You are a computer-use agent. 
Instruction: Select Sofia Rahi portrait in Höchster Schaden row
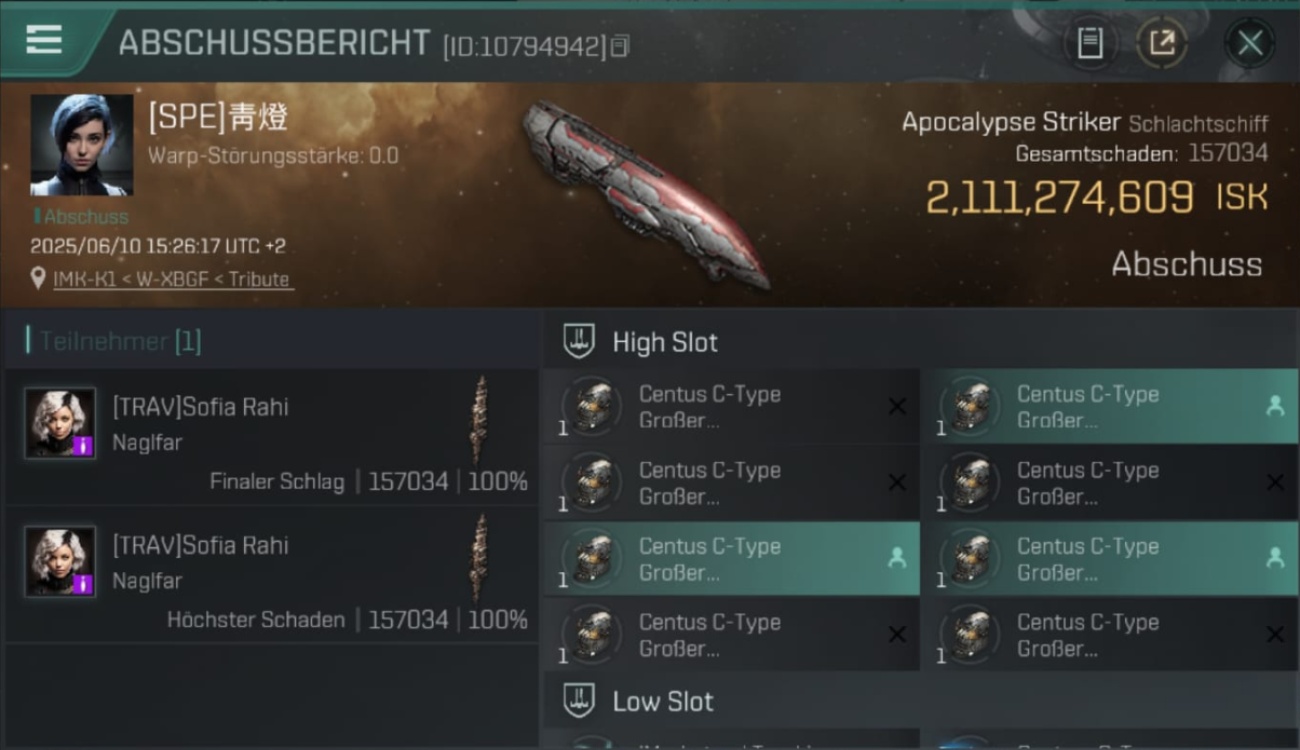[x=60, y=561]
